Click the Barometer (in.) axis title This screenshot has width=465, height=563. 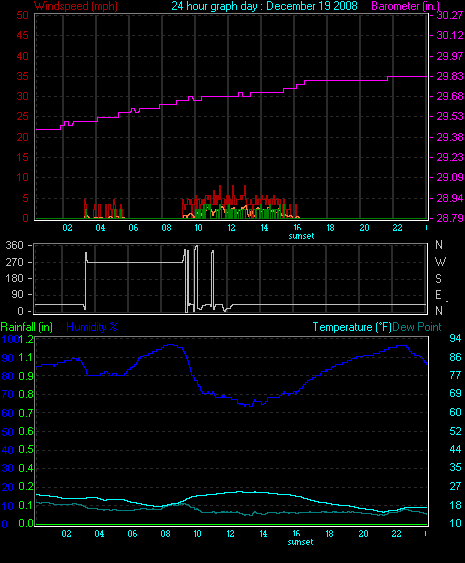[x=405, y=6]
